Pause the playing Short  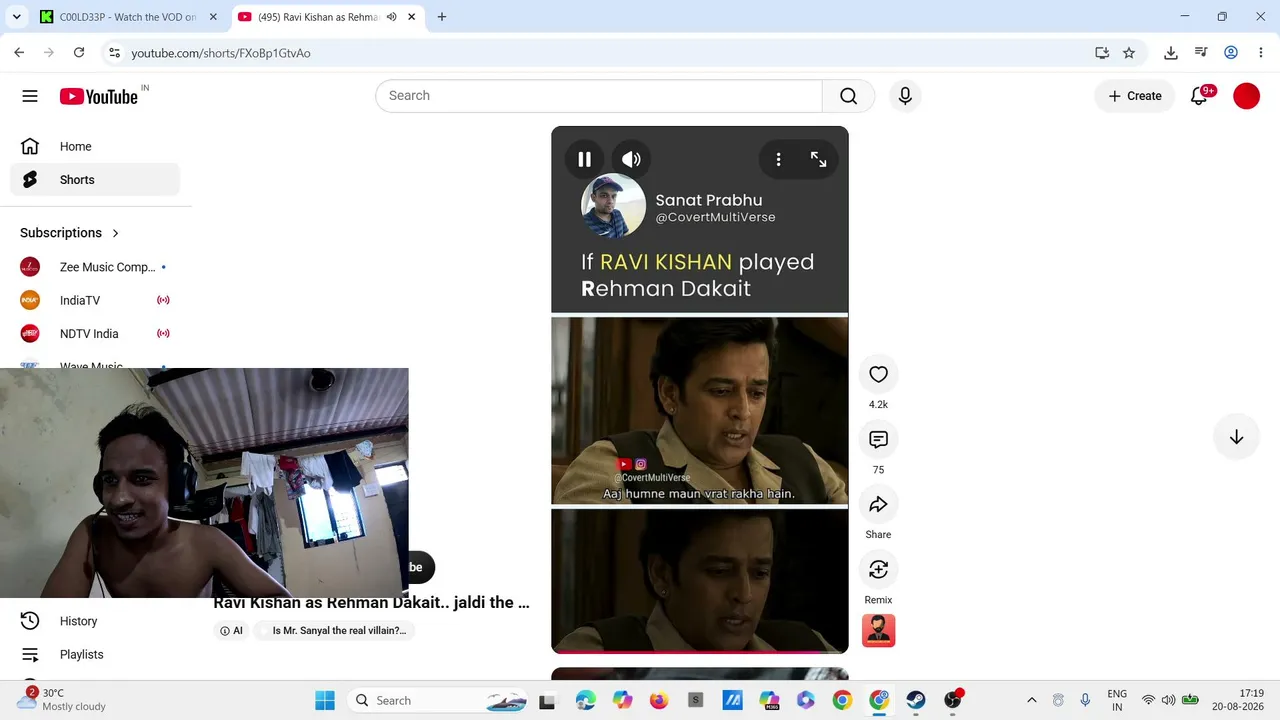point(584,159)
